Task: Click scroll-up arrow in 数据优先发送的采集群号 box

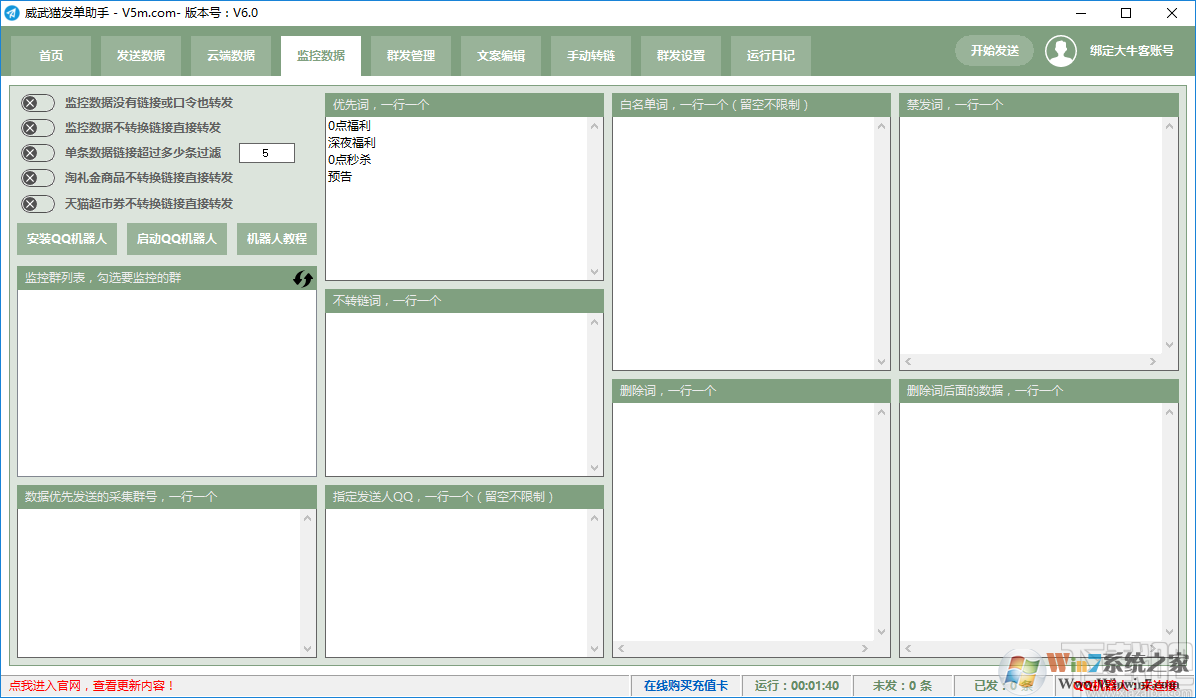Action: point(307,518)
